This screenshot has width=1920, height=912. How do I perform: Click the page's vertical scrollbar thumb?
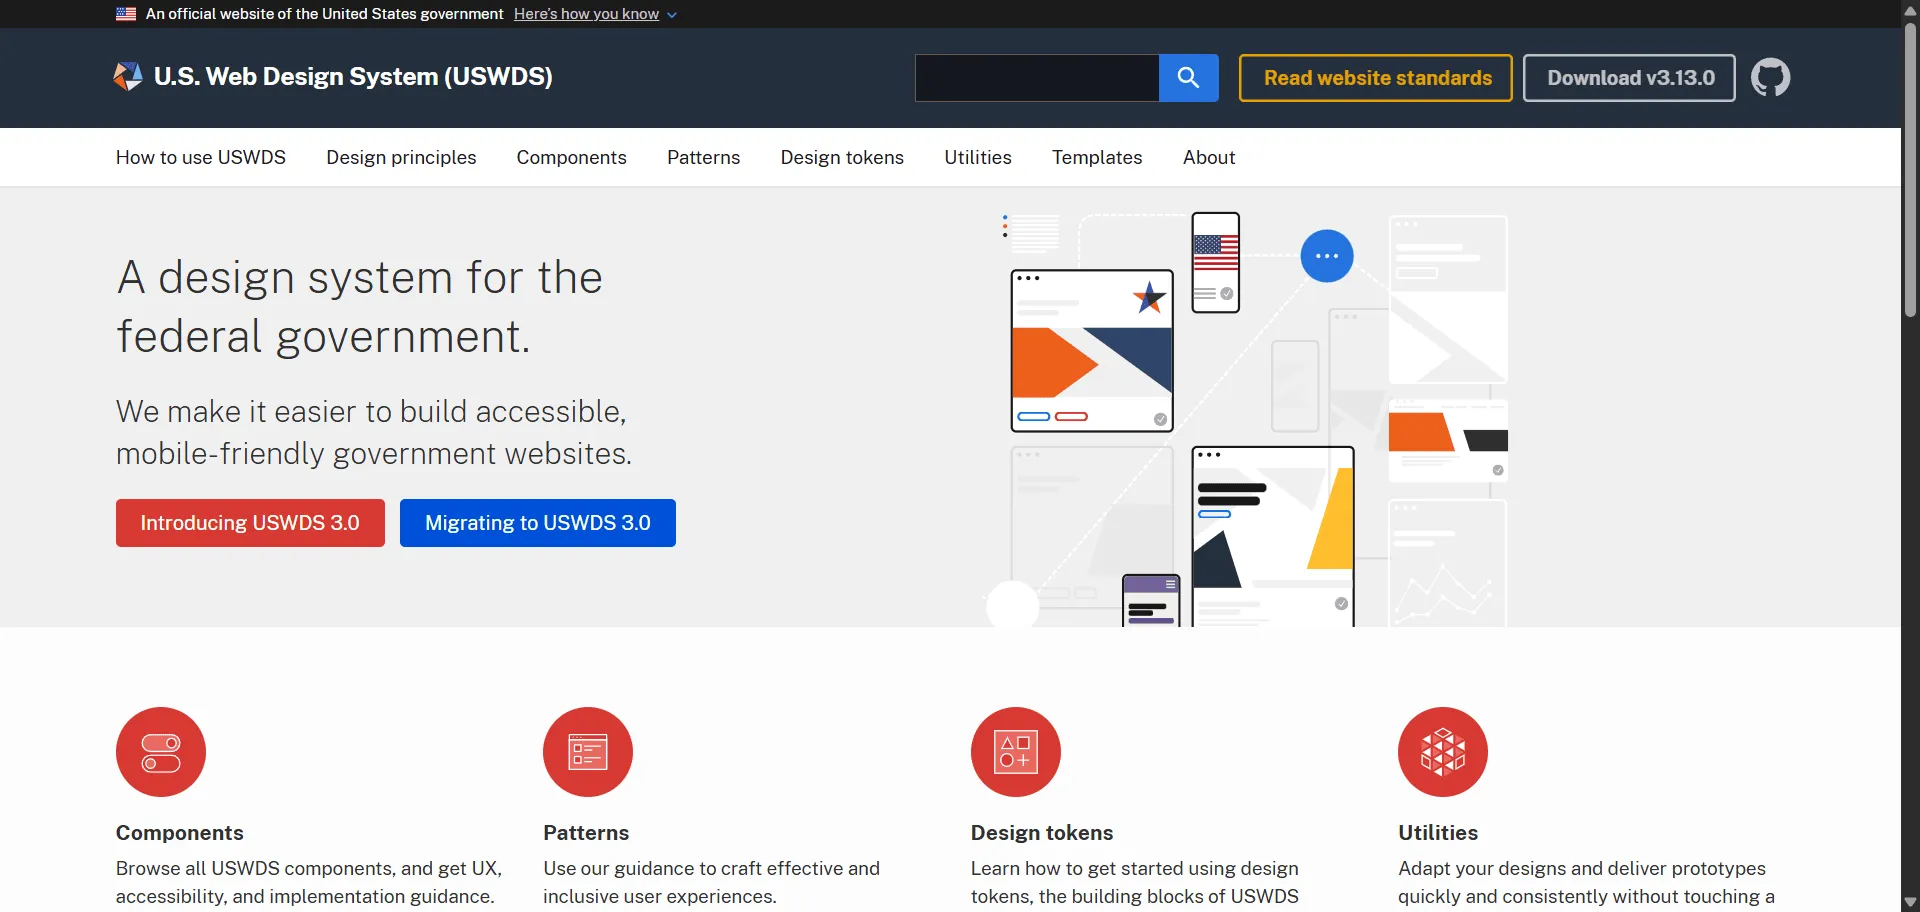pos(1910,170)
